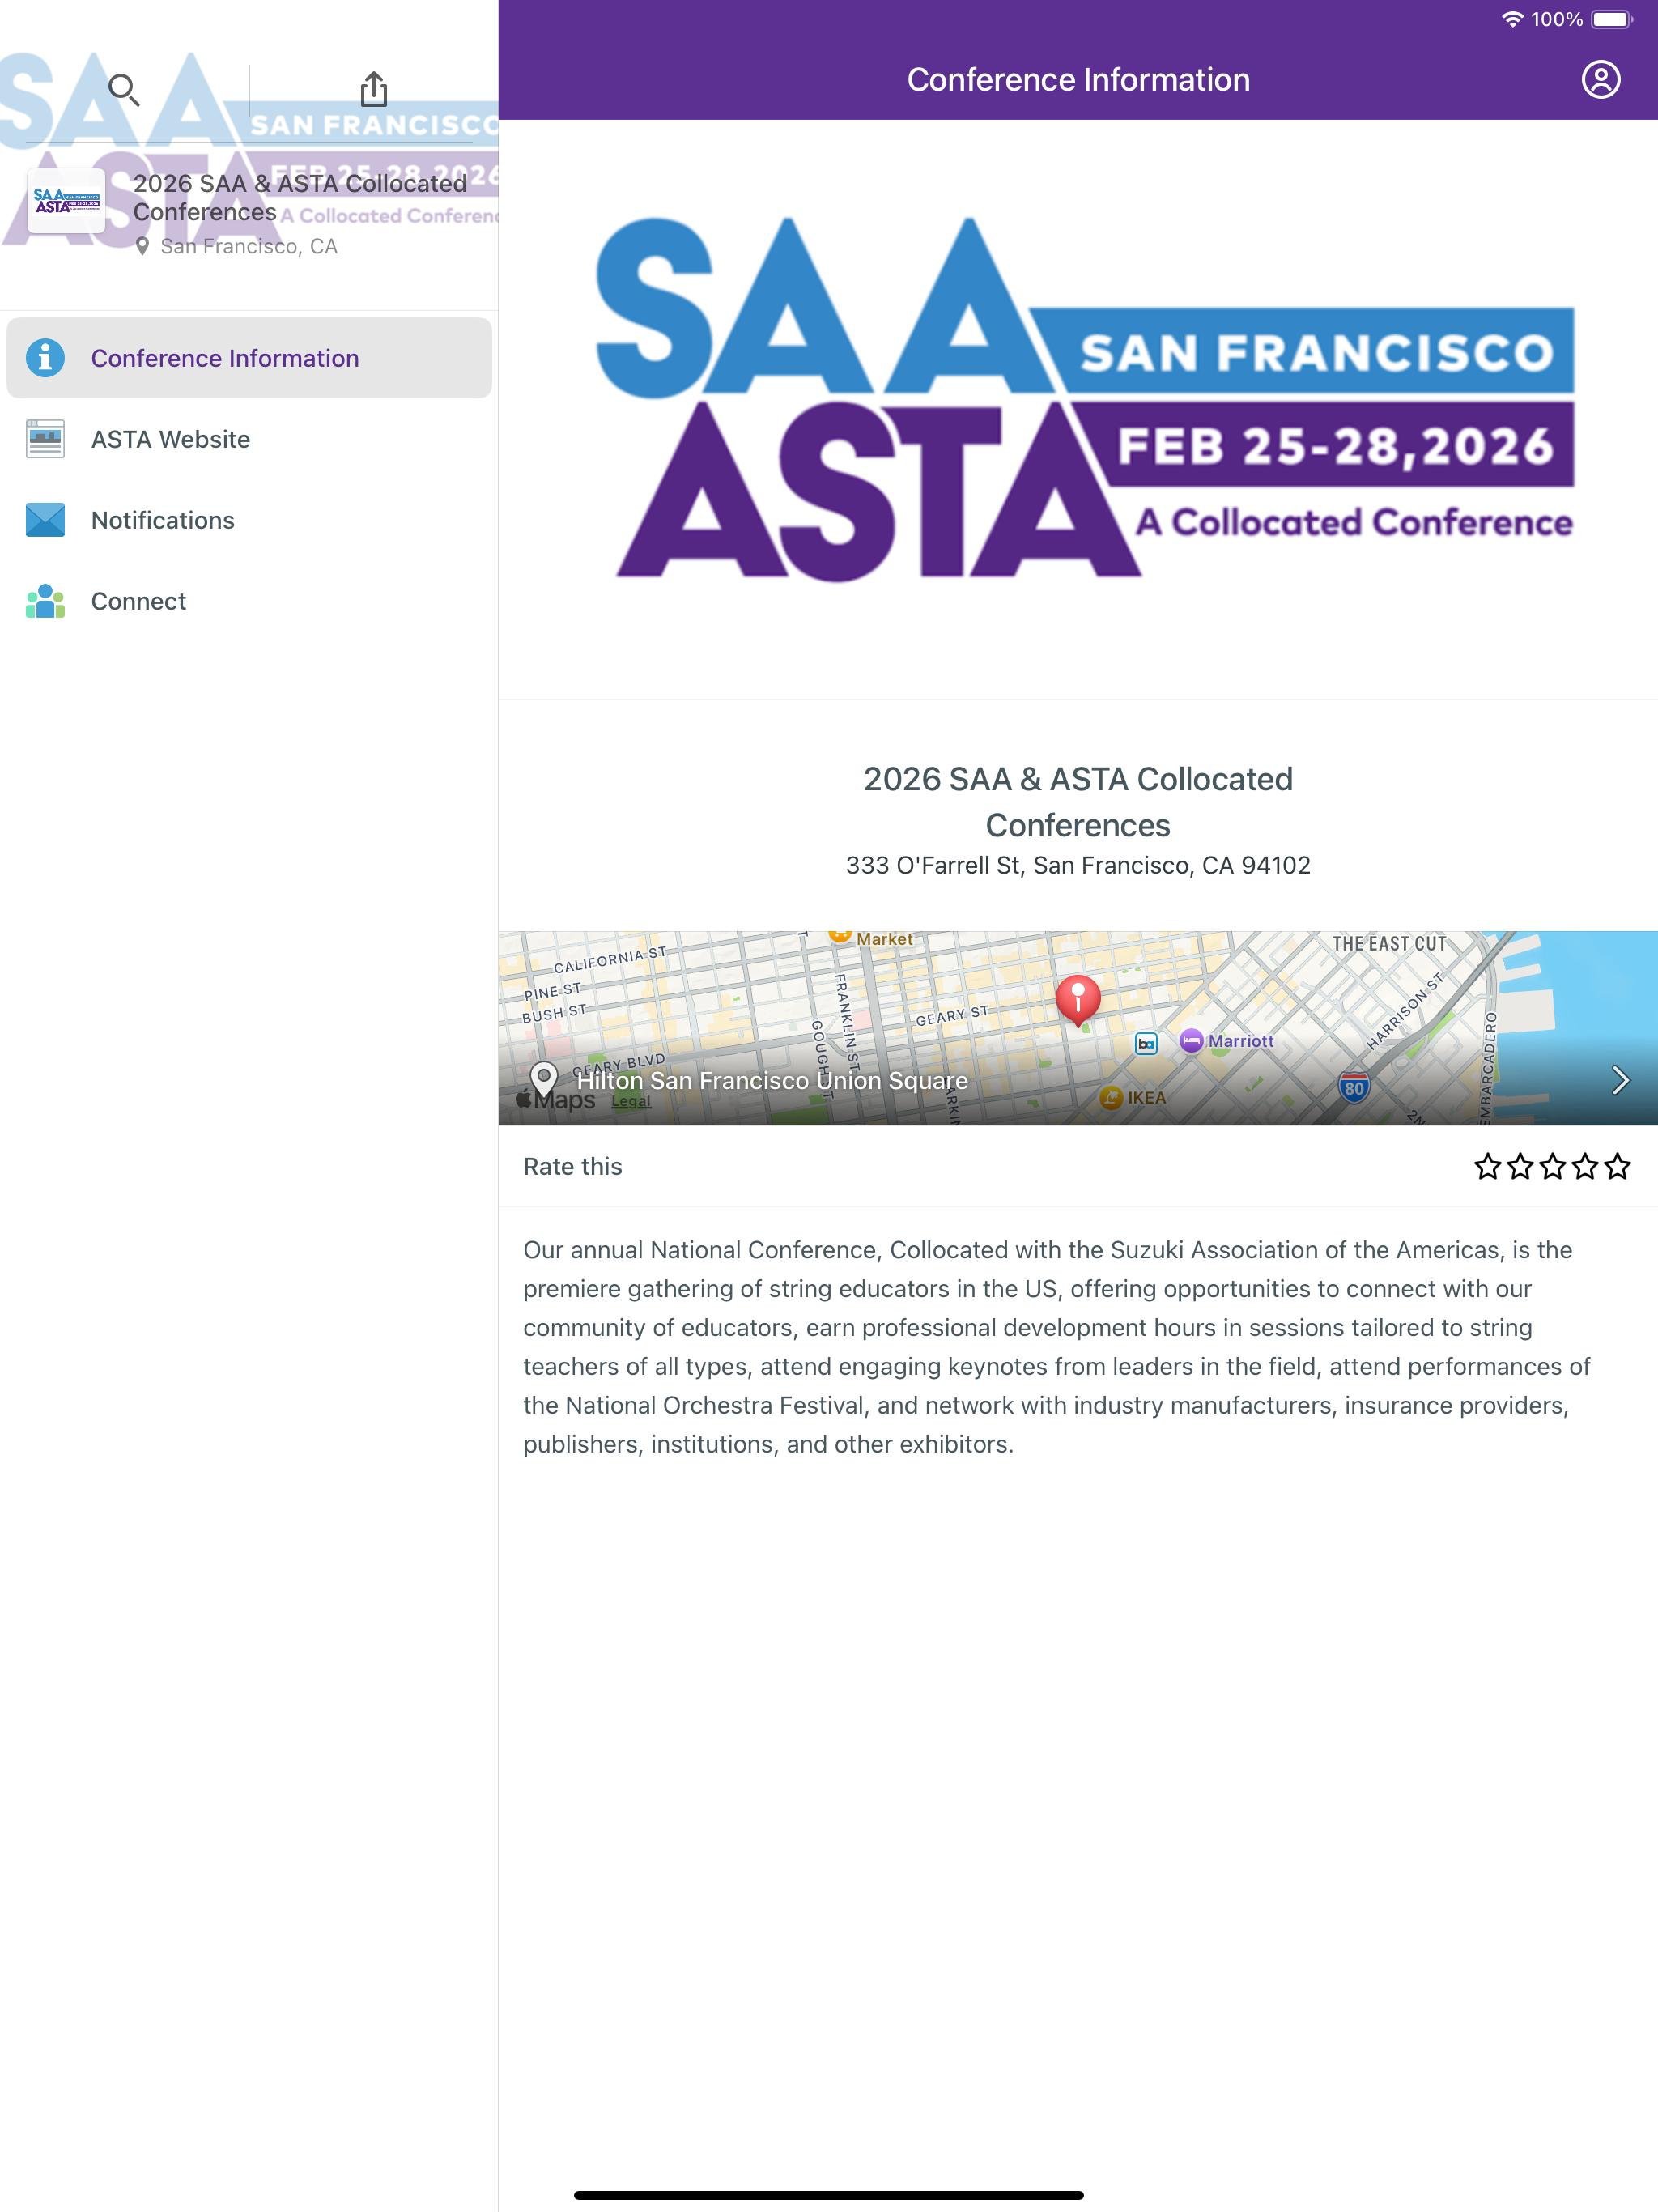Tap the small SAA ASTA event logo thumbnail
The width and height of the screenshot is (1658, 2212).
click(x=67, y=201)
